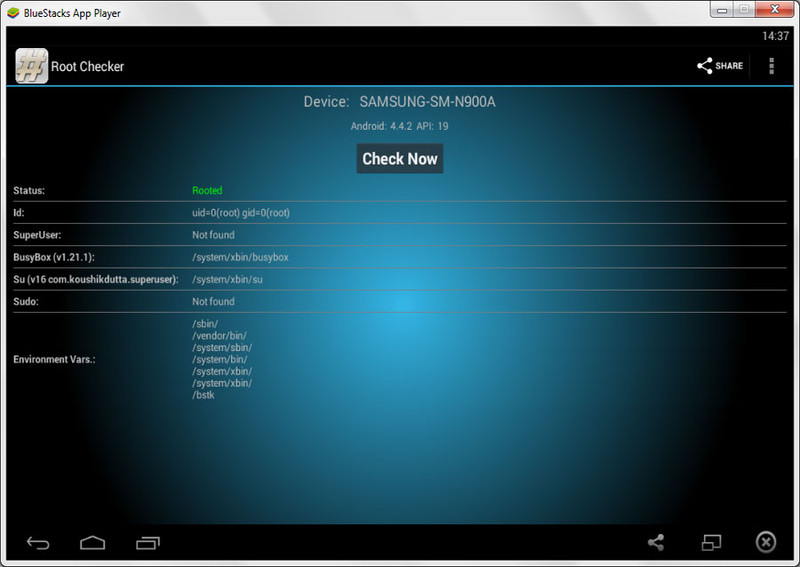Click the /system/xbin/busybox path
The image size is (800, 567).
240,257
